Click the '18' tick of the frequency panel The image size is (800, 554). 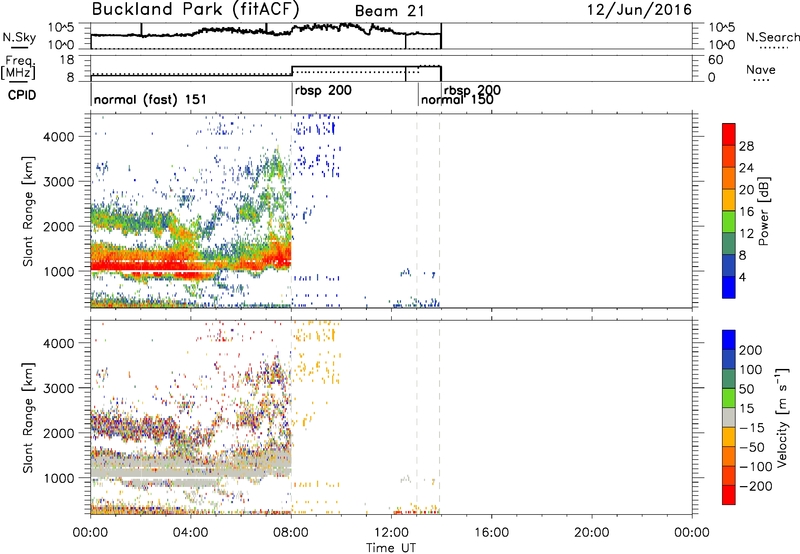point(67,60)
